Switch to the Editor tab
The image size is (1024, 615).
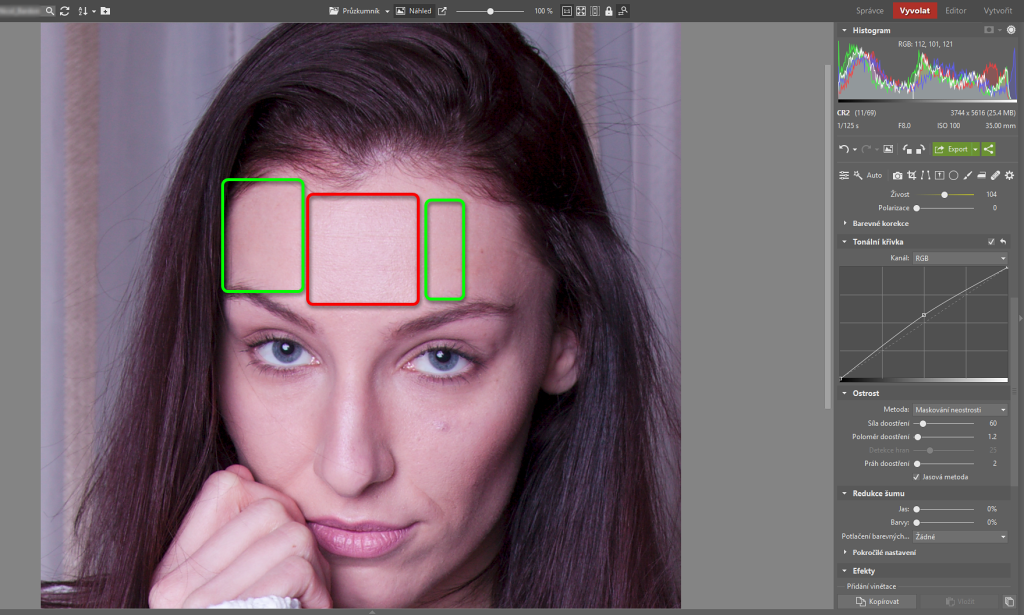[955, 10]
